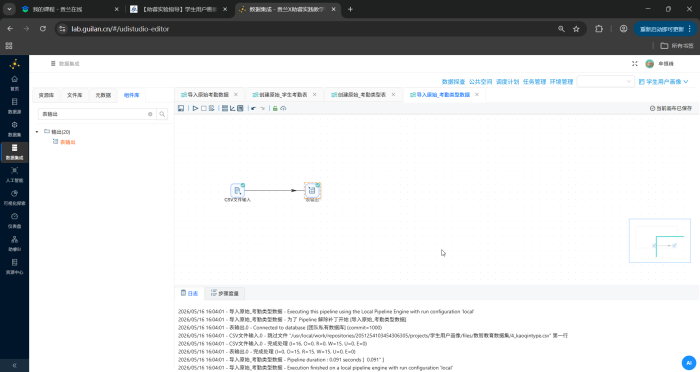Screen dimensions: 700x372
Task: Open 数据集 in the left sidebar
Action: coord(14,129)
